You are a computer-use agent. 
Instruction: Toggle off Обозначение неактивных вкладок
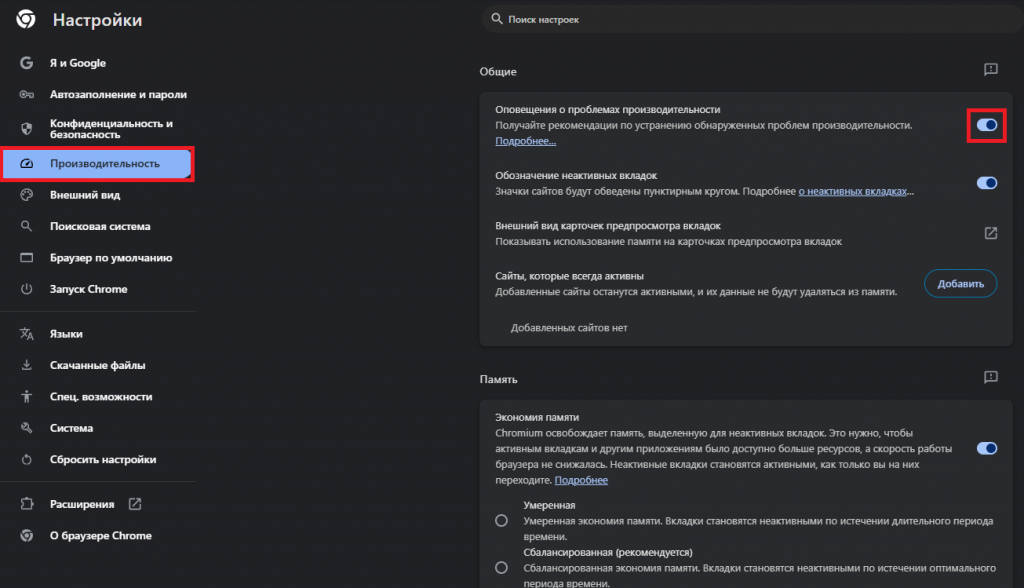[x=986, y=183]
